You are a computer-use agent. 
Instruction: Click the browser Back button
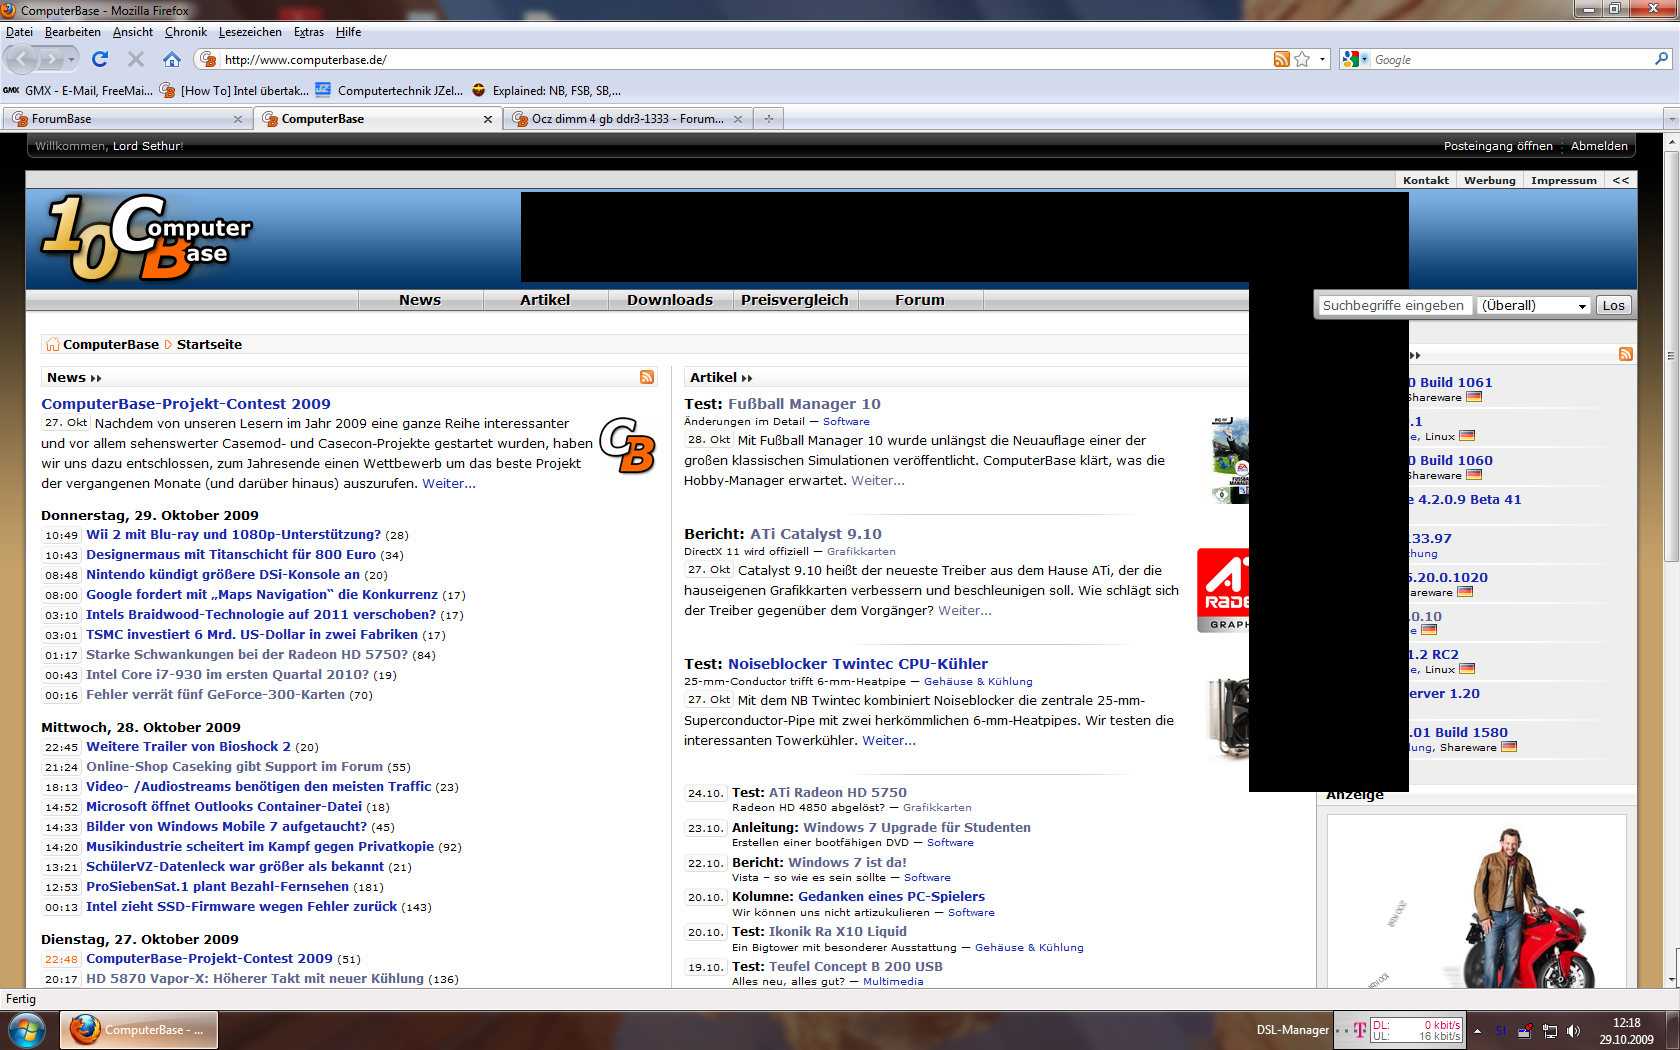[22, 60]
